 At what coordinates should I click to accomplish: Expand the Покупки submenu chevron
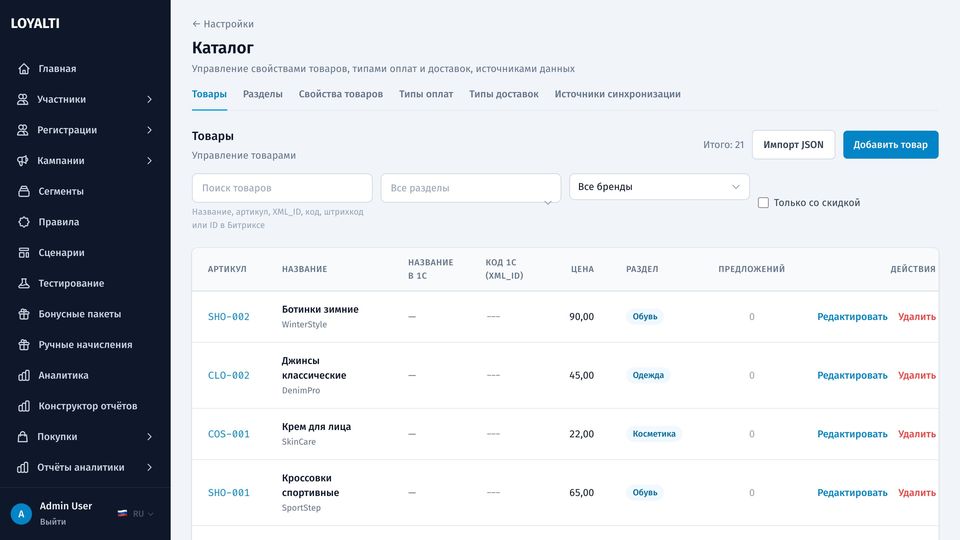(149, 437)
